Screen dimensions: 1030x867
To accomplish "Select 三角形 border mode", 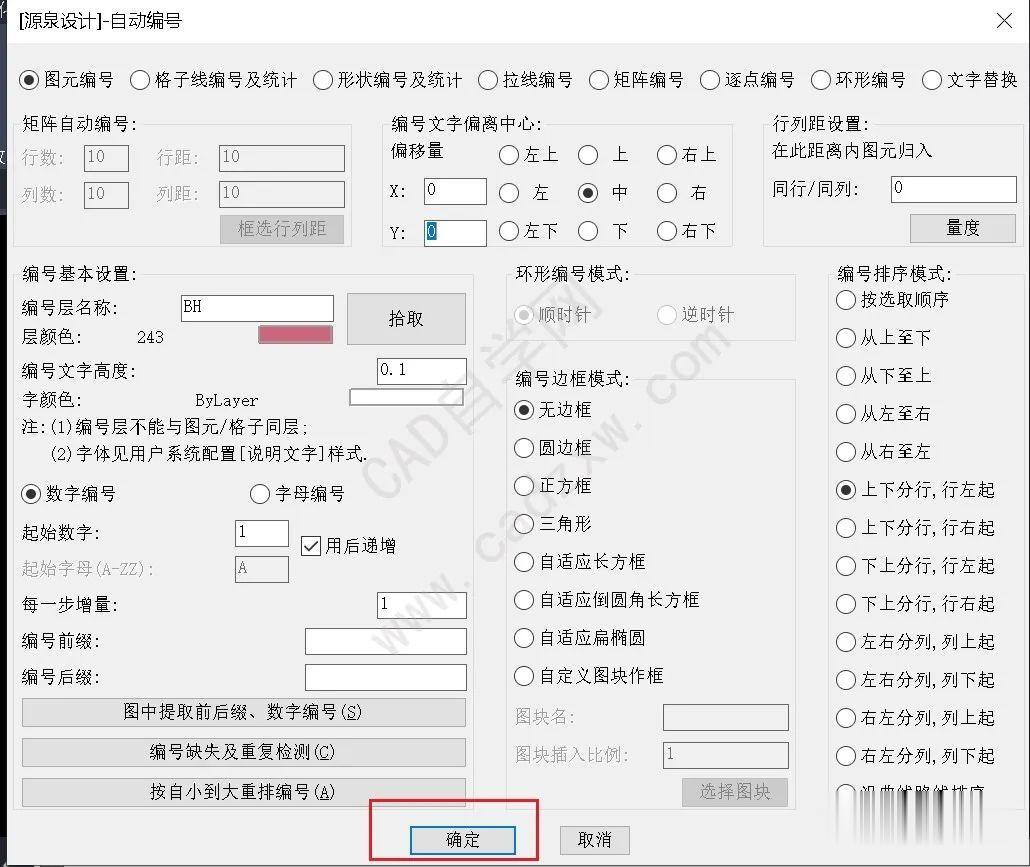I will point(524,523).
